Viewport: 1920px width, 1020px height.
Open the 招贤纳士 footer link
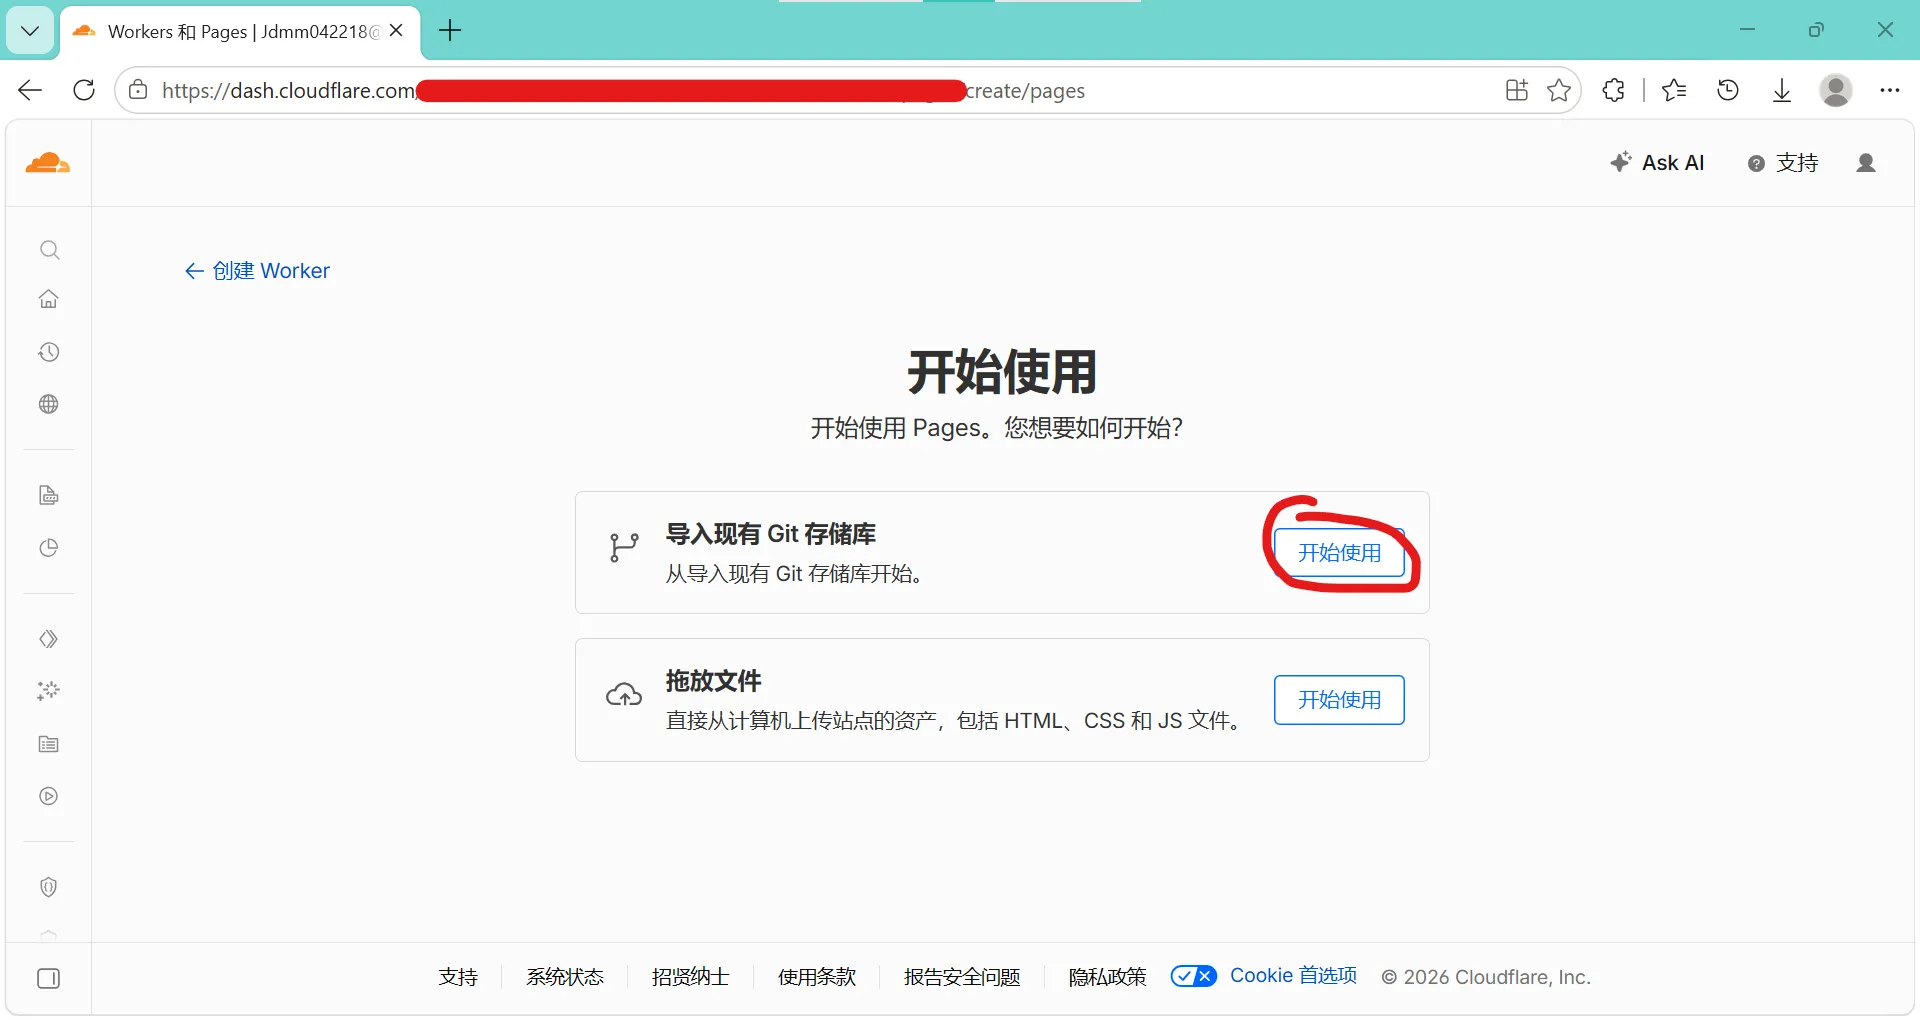point(691,977)
